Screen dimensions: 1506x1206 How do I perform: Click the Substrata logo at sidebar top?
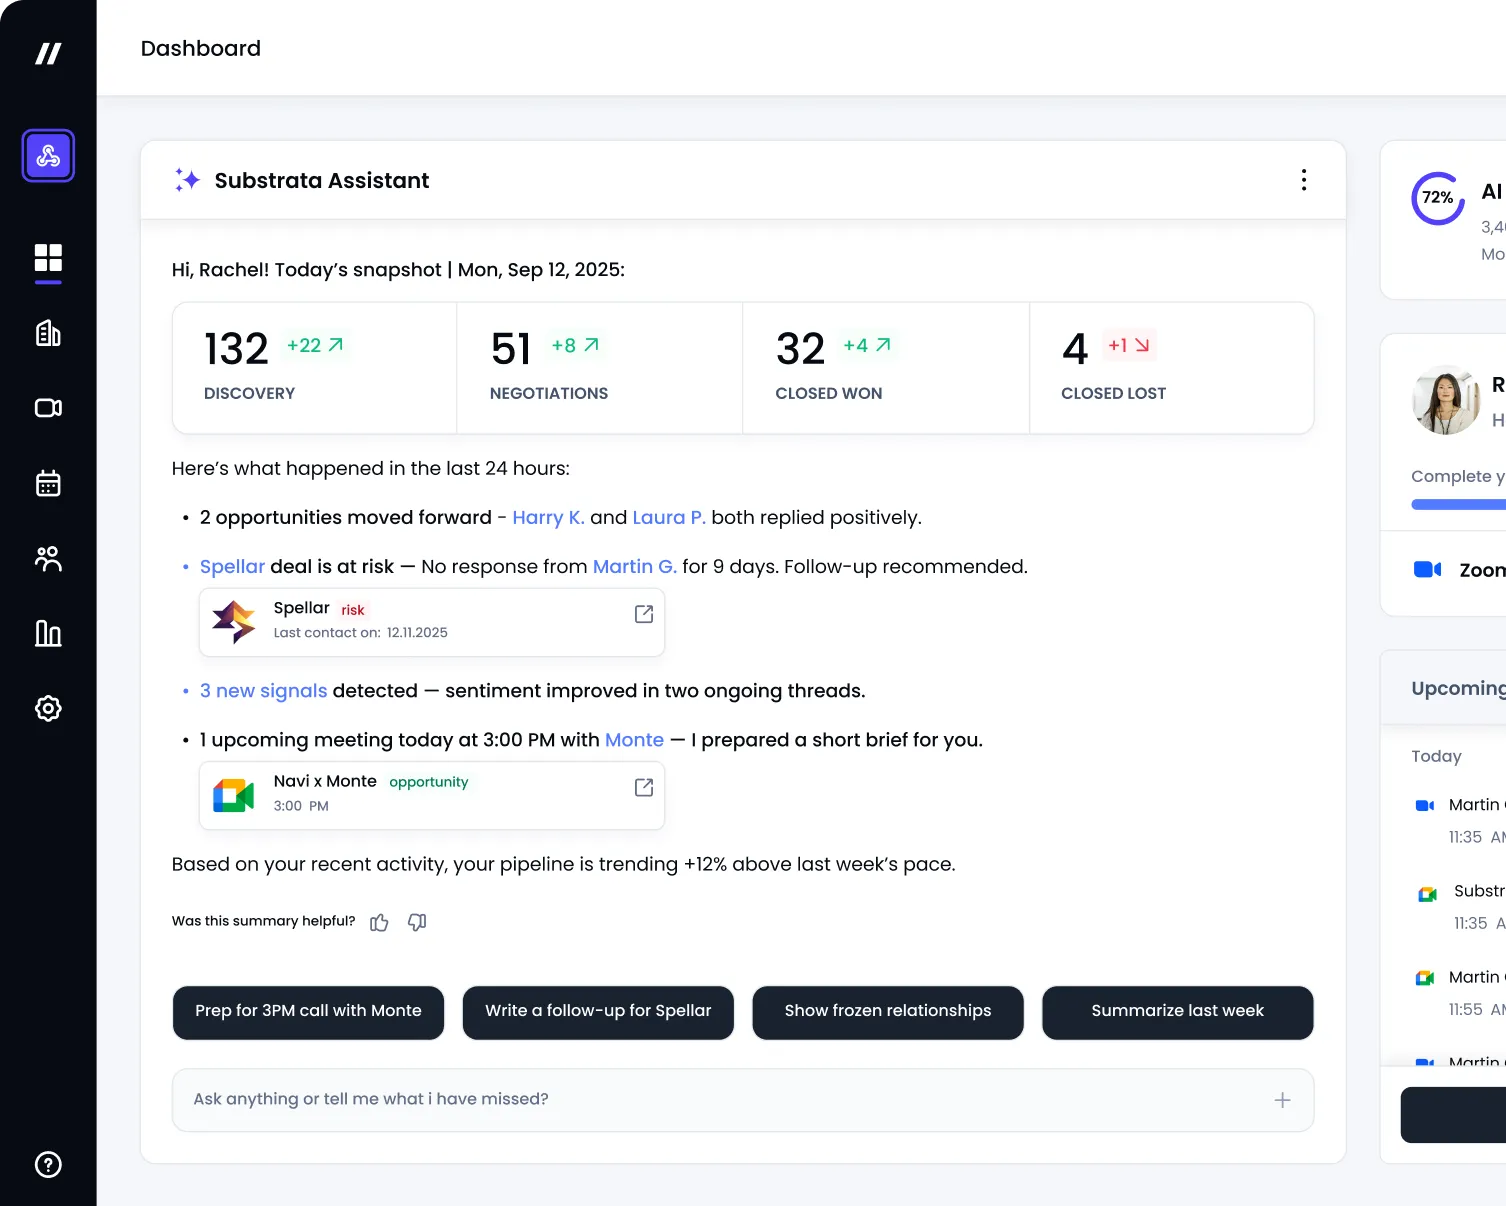[x=47, y=53]
